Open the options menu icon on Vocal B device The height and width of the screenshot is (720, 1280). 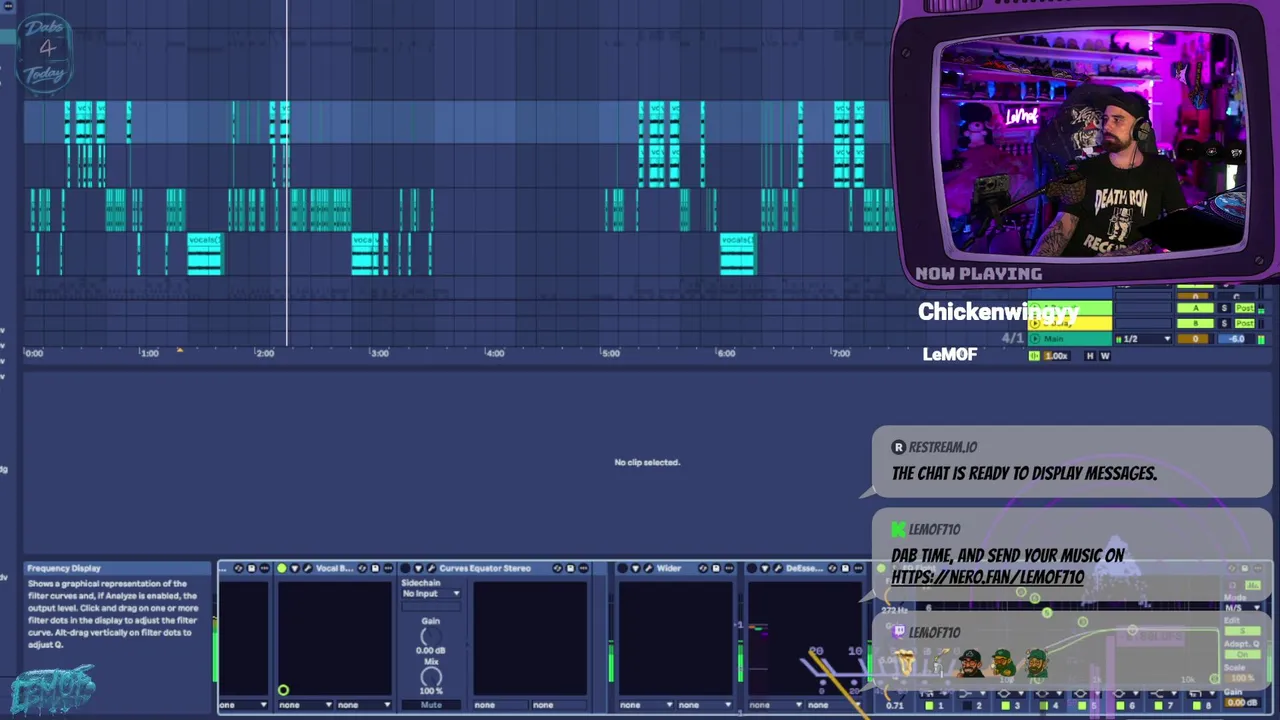[x=389, y=568]
